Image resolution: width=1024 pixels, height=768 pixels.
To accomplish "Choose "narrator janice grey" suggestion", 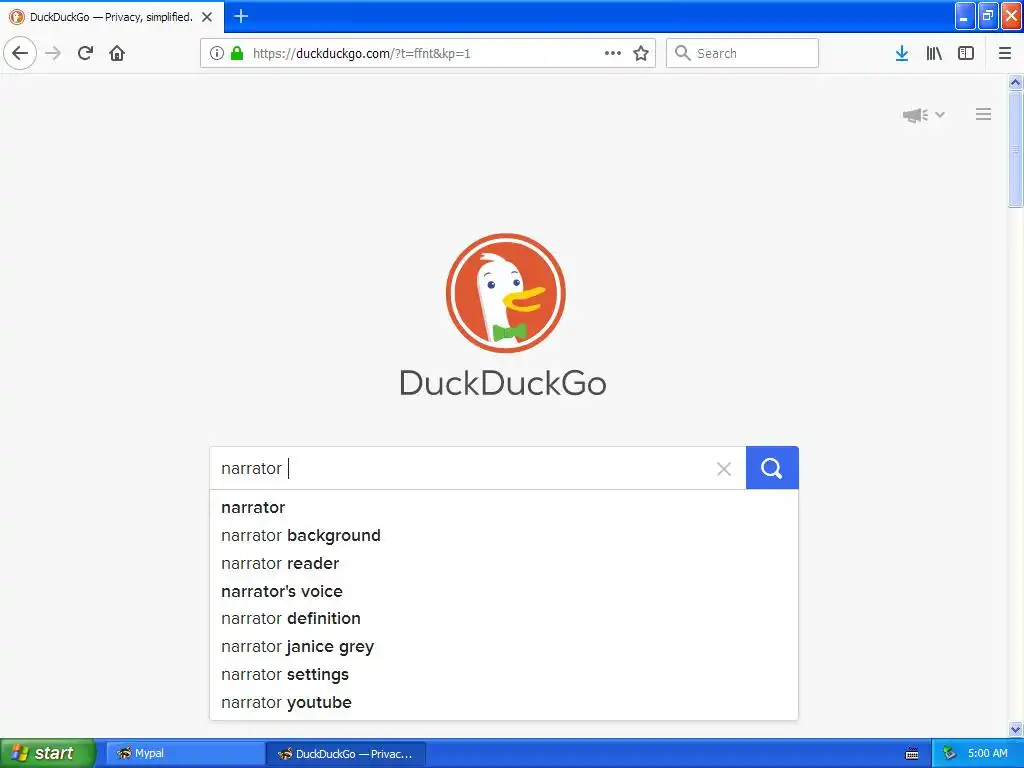I will coord(504,647).
